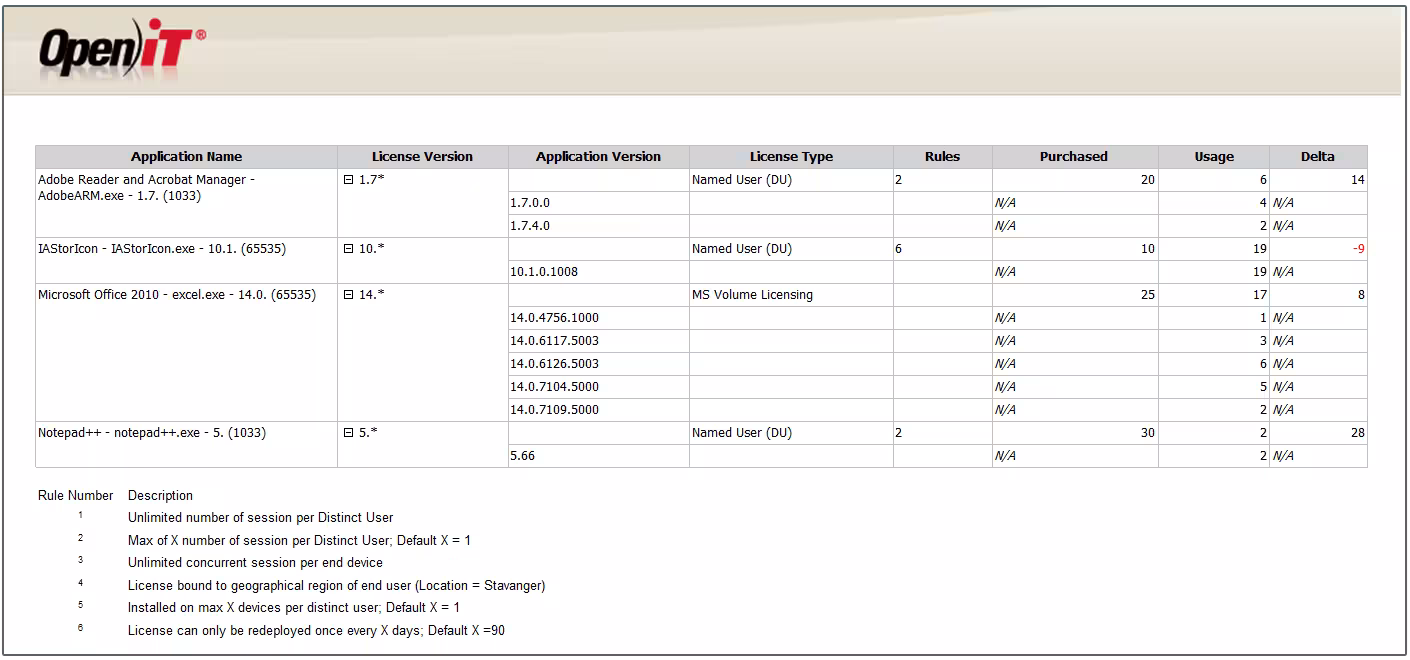Click the red -9 delta value

pos(1359,249)
